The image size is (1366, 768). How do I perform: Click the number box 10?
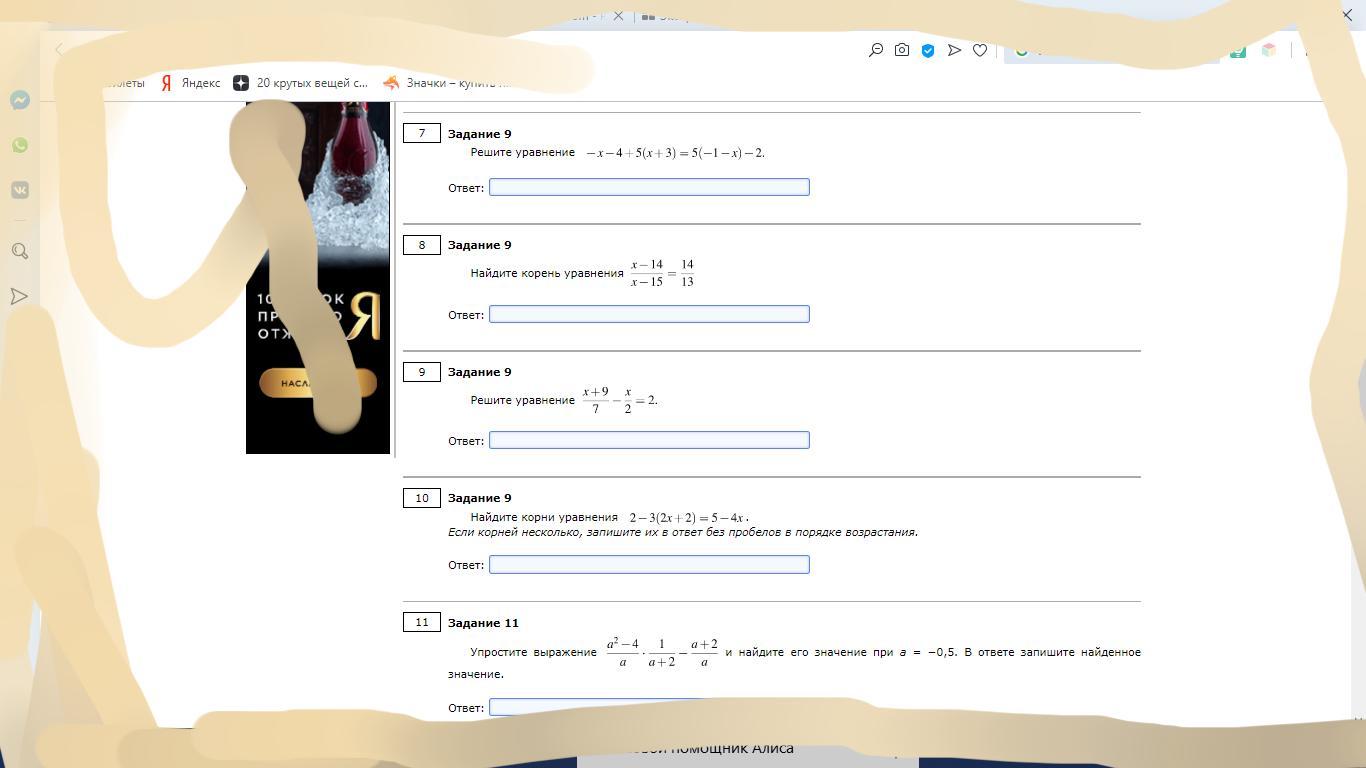pos(422,497)
